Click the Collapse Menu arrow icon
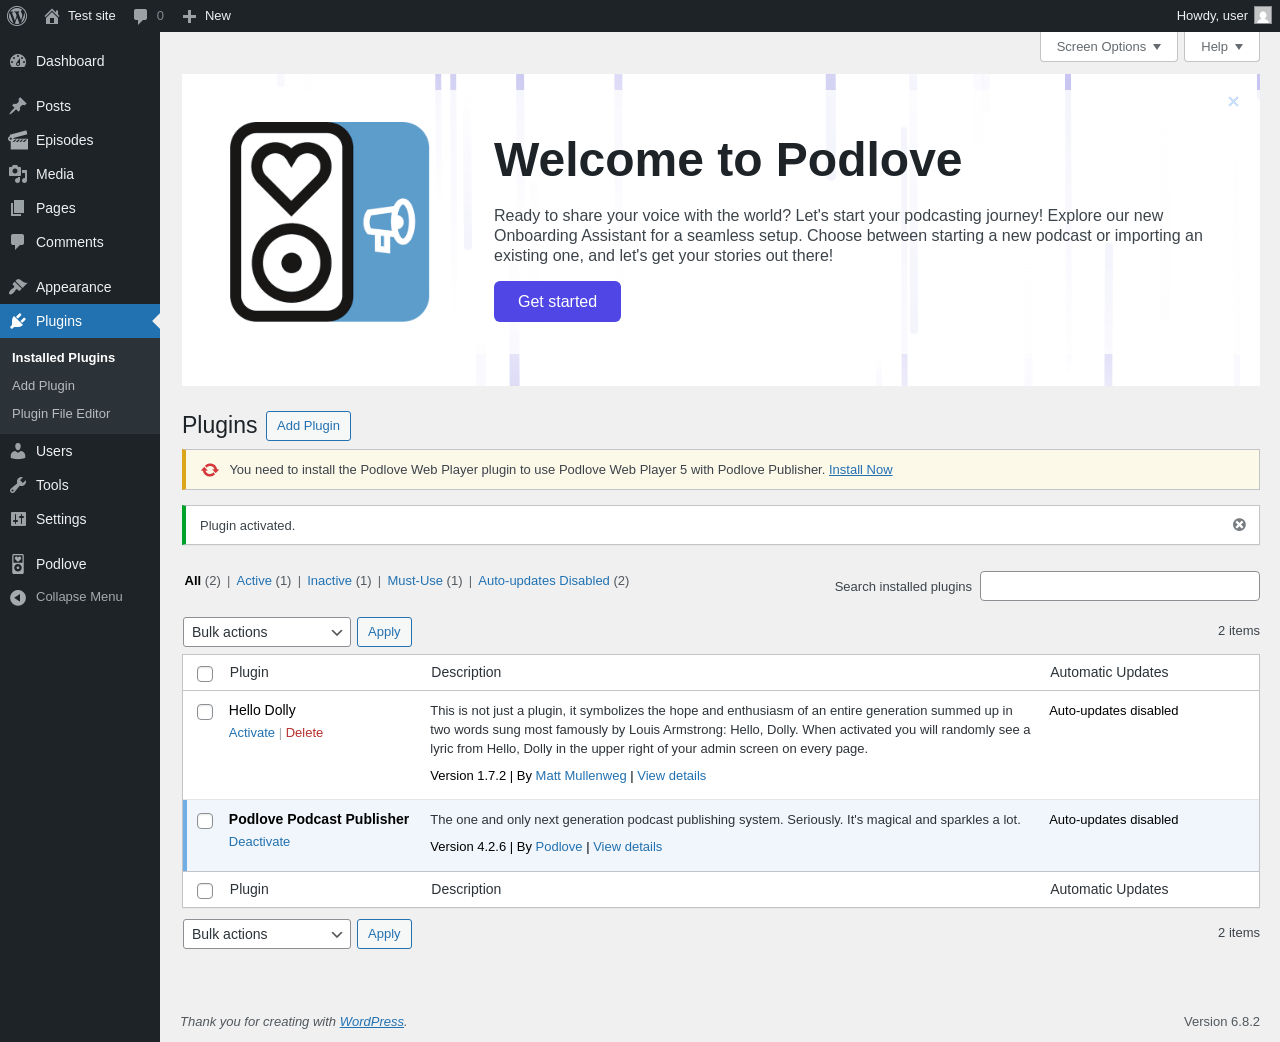This screenshot has height=1042, width=1280. pos(18,597)
